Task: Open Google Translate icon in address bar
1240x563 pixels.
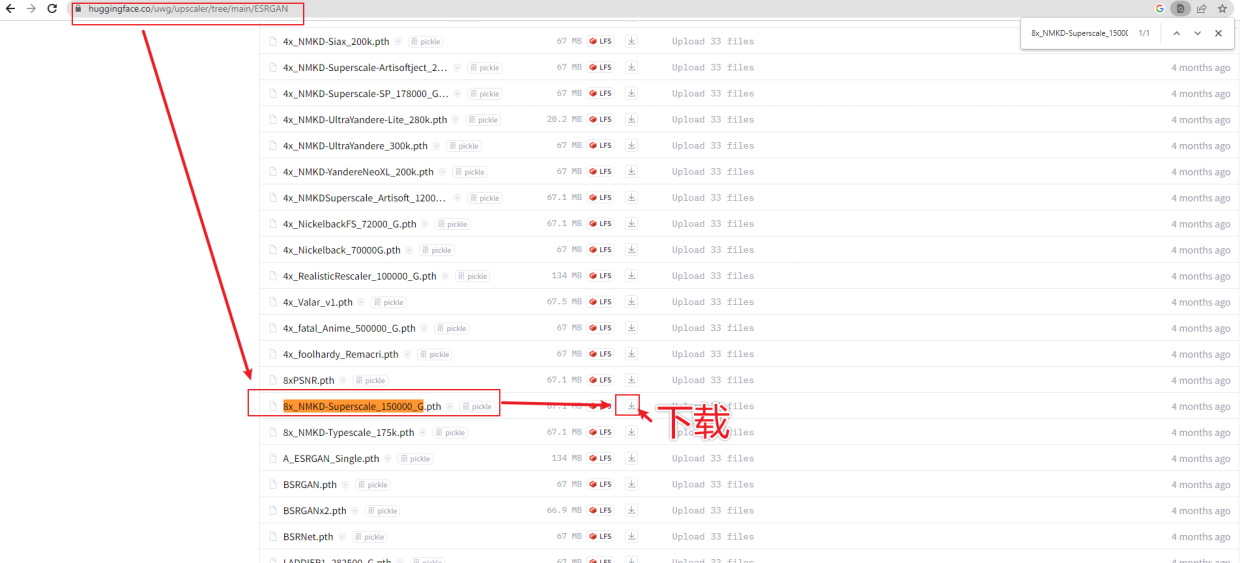Action: coord(1160,8)
